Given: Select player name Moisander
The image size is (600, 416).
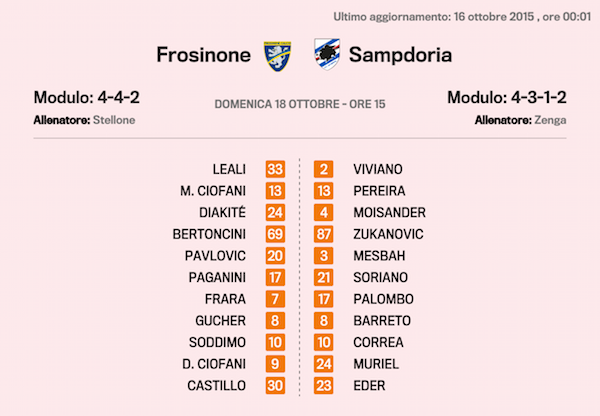Looking at the screenshot, I should click(390, 212).
